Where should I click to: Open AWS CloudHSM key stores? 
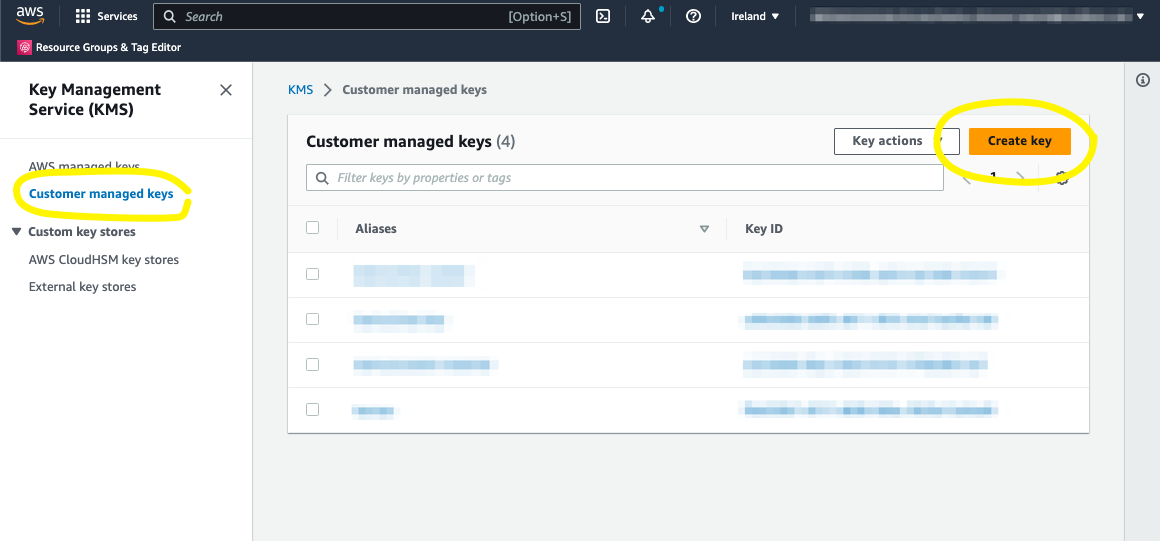pyautogui.click(x=104, y=260)
